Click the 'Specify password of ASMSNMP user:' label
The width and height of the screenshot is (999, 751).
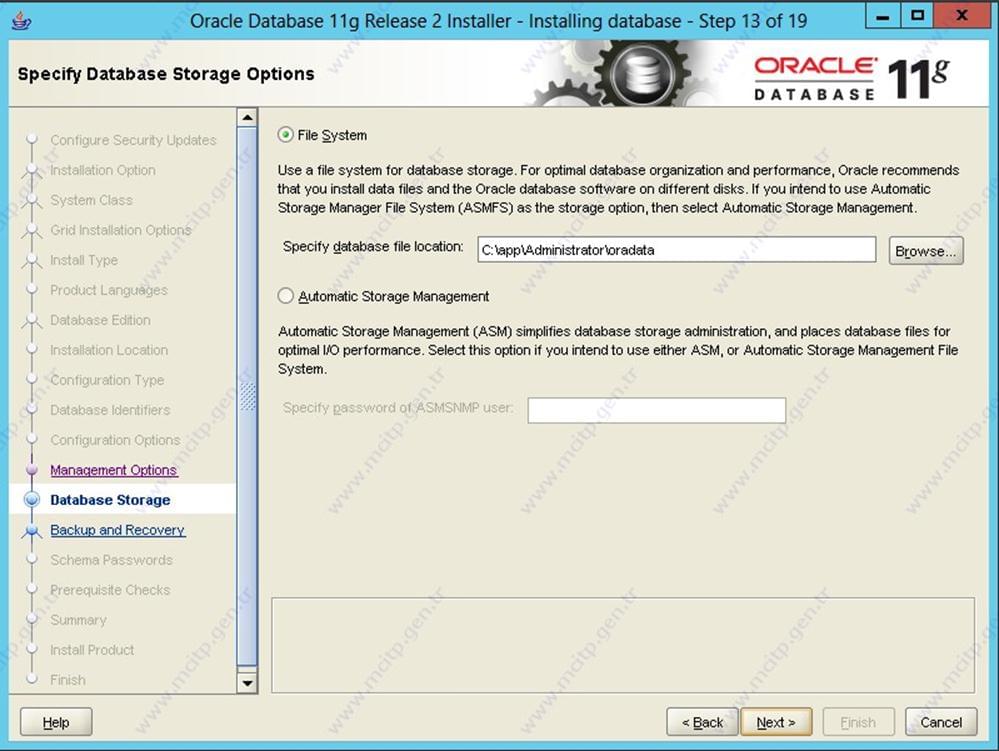tap(398, 408)
